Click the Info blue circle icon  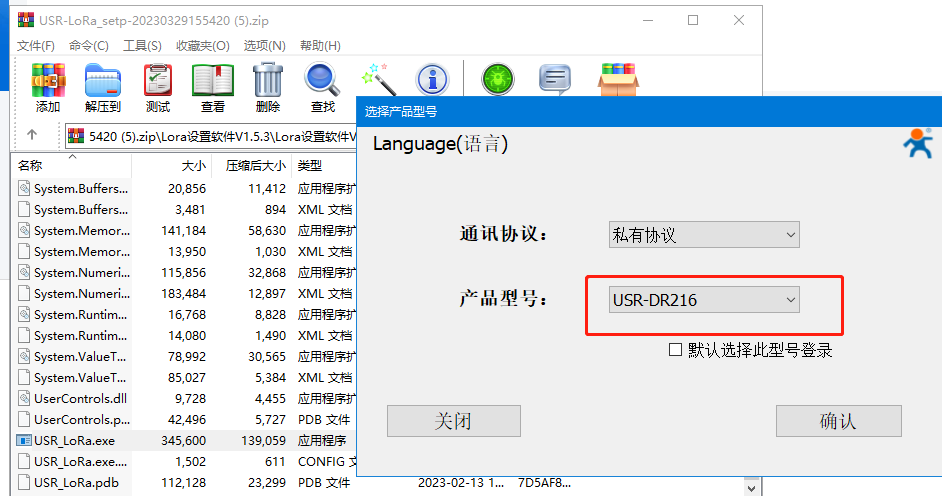click(x=433, y=79)
